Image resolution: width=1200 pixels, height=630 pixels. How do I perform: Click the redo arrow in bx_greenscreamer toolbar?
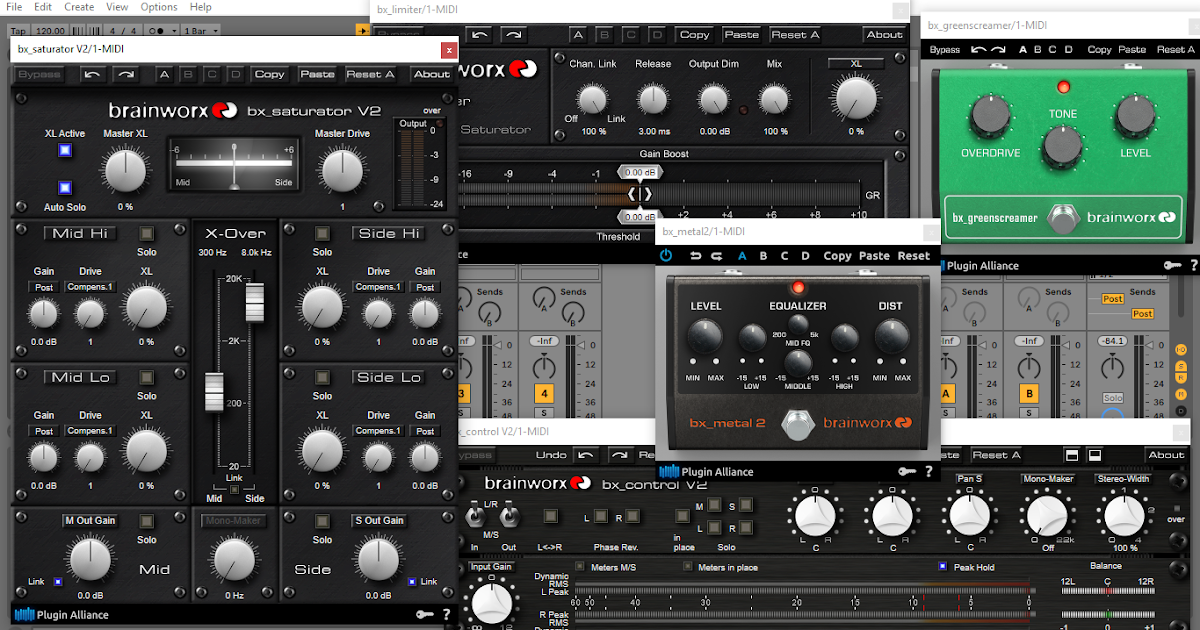click(999, 49)
